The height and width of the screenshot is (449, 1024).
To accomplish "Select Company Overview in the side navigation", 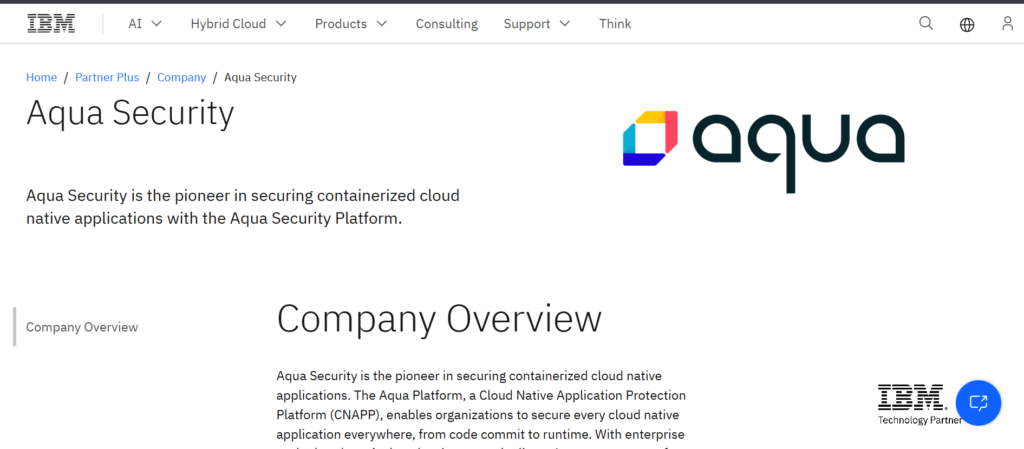I will [82, 327].
